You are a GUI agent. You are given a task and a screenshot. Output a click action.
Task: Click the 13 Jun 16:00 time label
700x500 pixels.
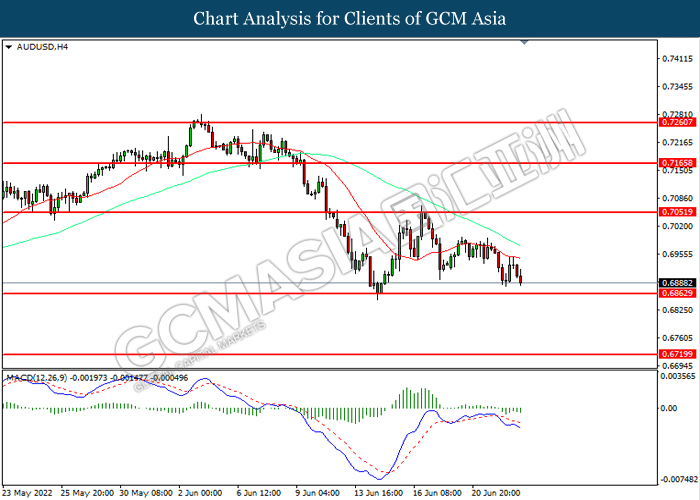tap(379, 493)
